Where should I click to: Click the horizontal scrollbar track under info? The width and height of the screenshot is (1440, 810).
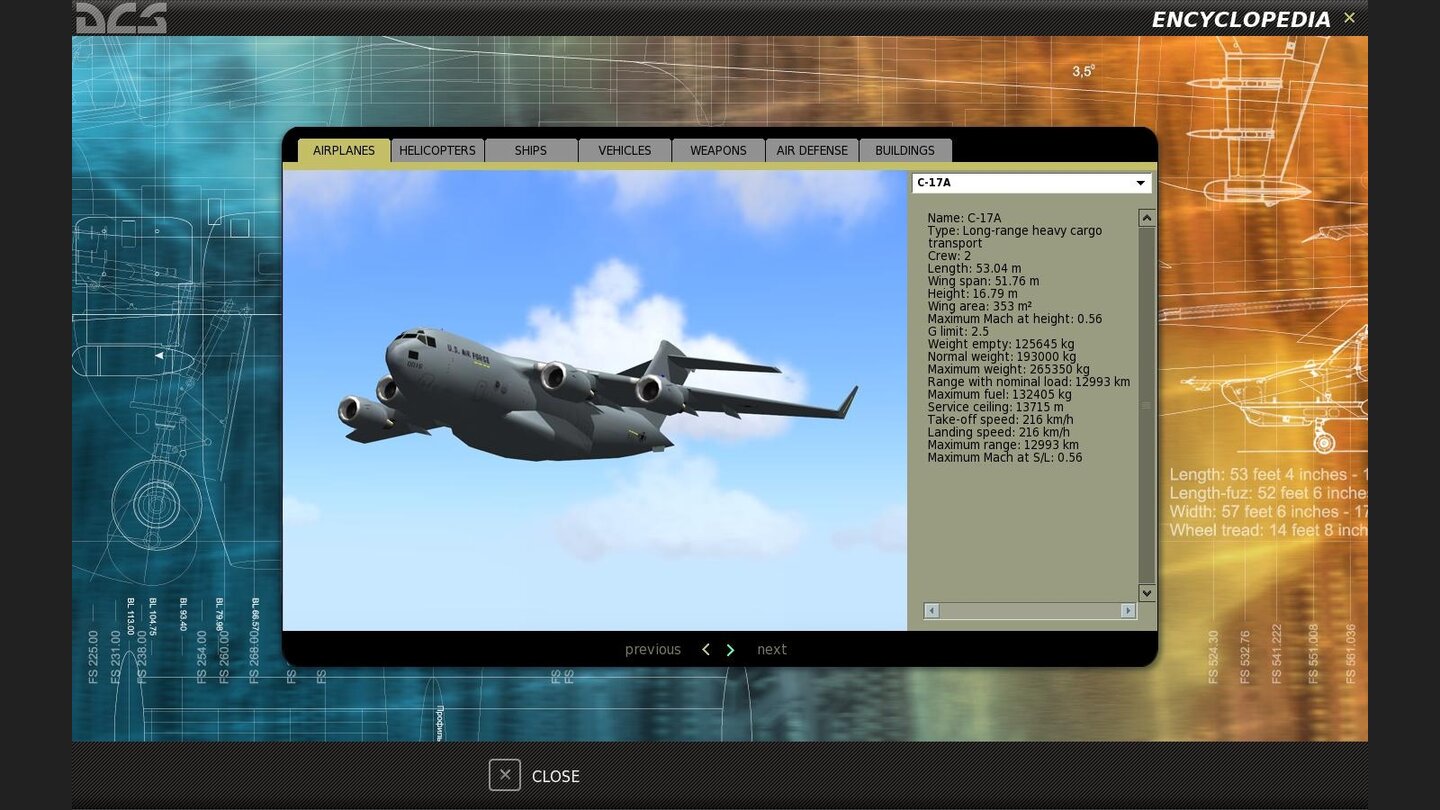[x=1030, y=610]
